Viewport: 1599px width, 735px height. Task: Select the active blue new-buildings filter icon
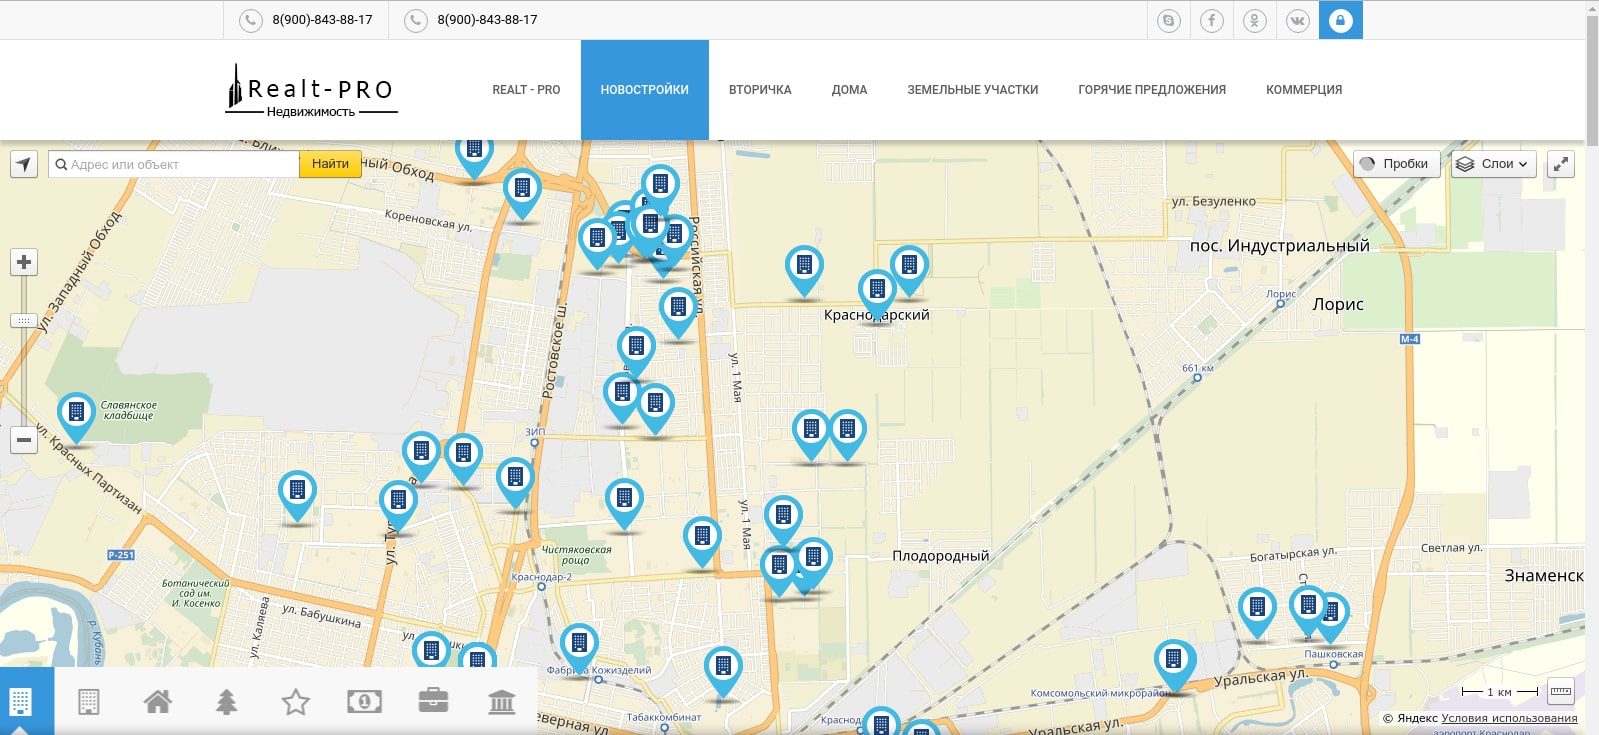pyautogui.click(x=20, y=701)
